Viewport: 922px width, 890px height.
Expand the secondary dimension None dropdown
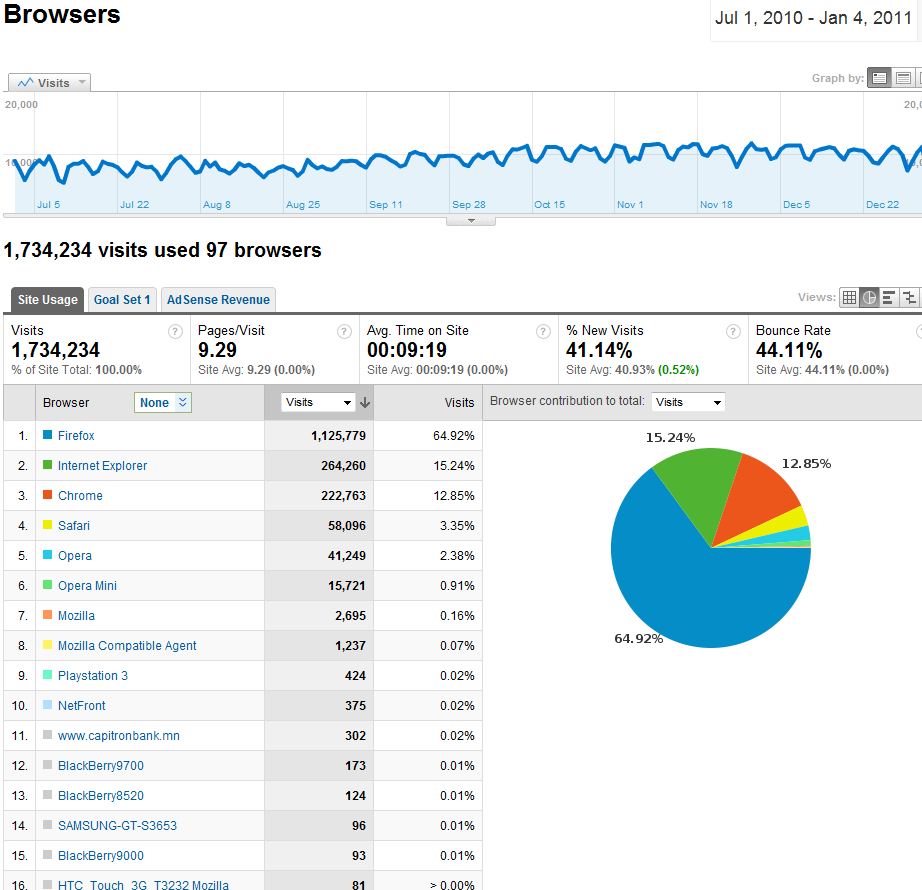(x=163, y=403)
